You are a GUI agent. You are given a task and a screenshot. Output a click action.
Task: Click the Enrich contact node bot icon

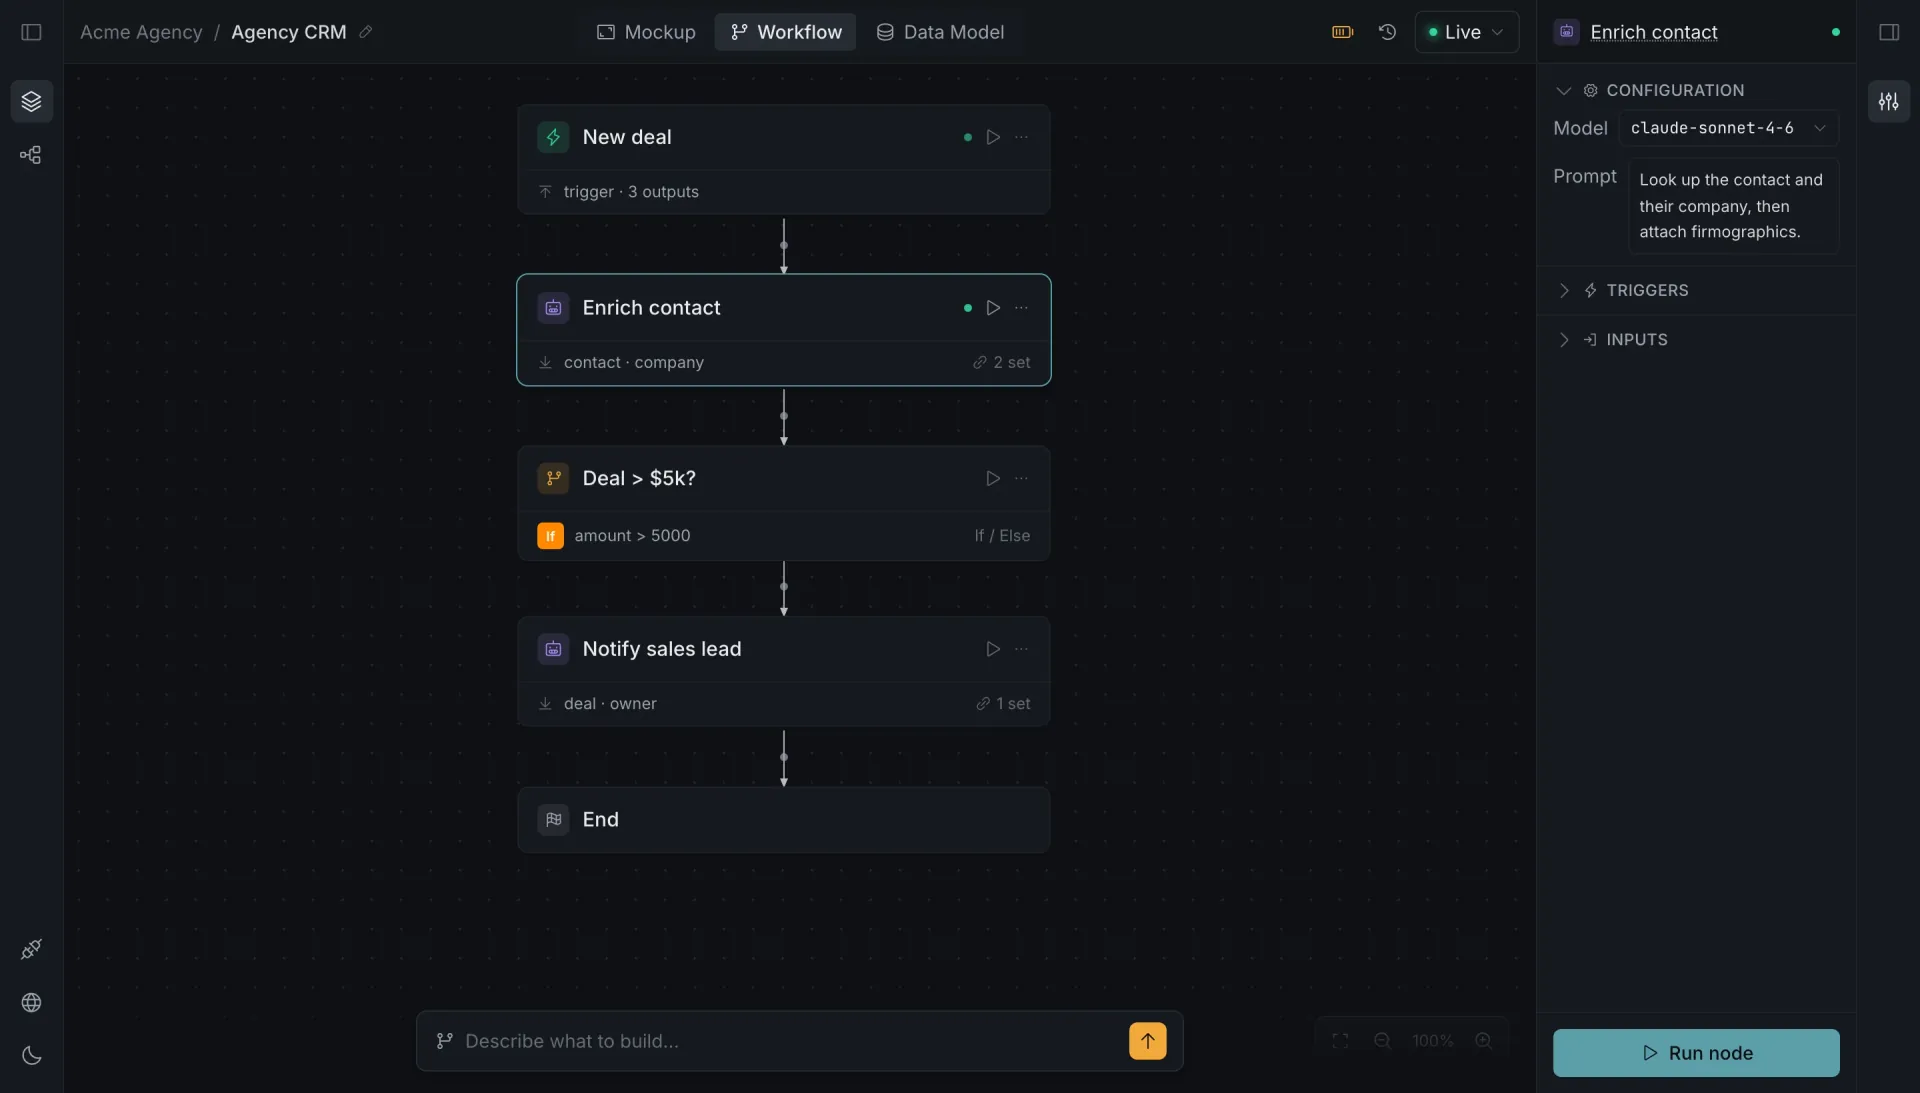(553, 308)
